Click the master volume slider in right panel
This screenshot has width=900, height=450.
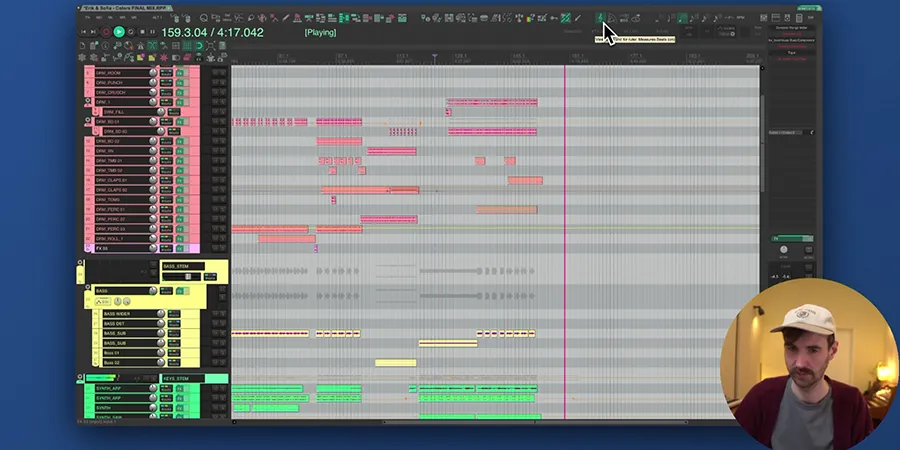tap(792, 238)
